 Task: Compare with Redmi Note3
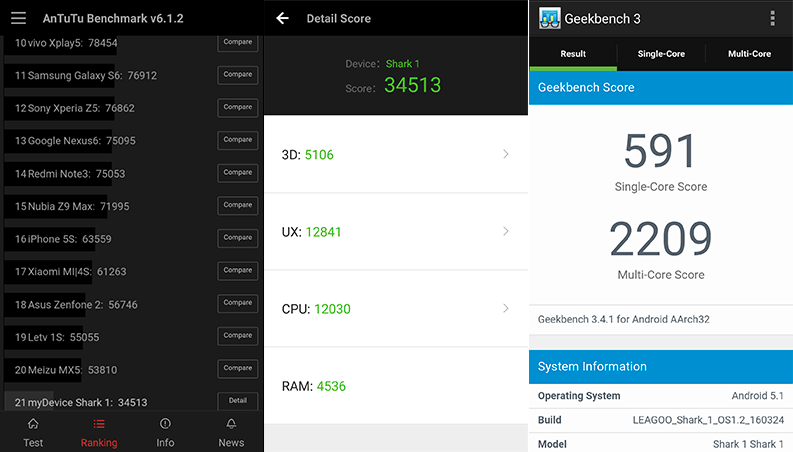(238, 173)
